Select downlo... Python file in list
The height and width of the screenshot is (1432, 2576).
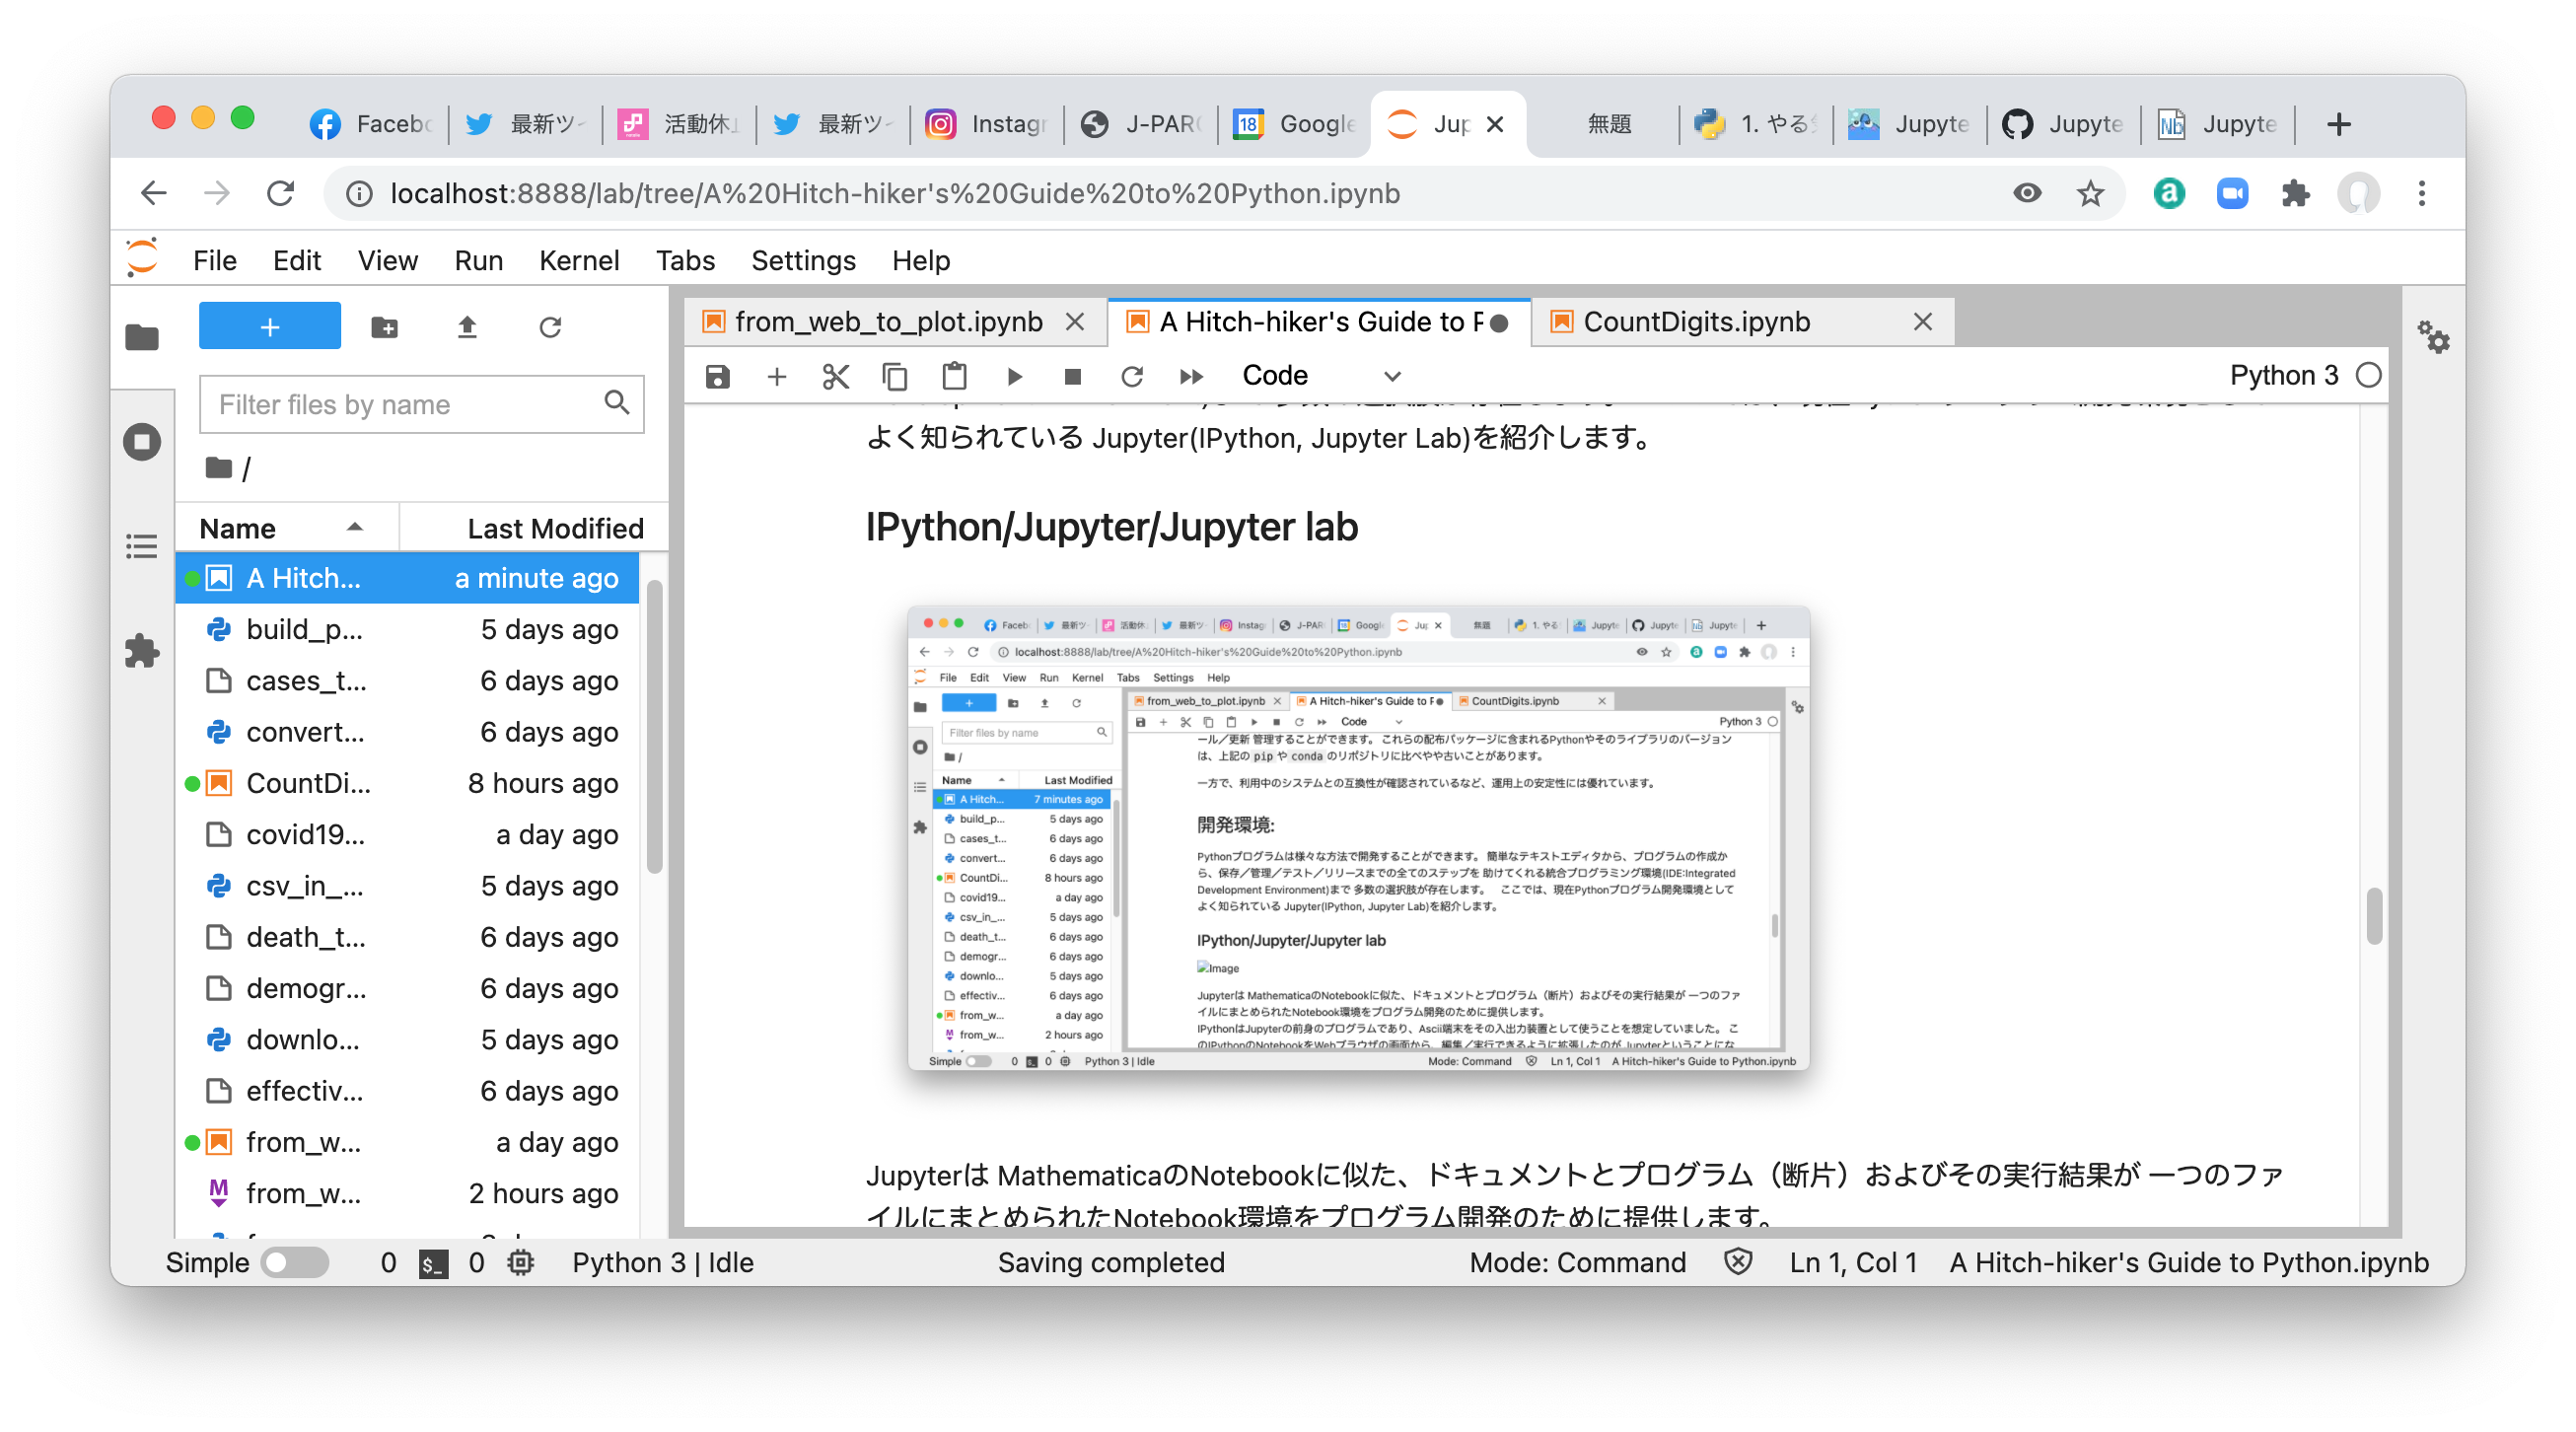pyautogui.click(x=408, y=1040)
